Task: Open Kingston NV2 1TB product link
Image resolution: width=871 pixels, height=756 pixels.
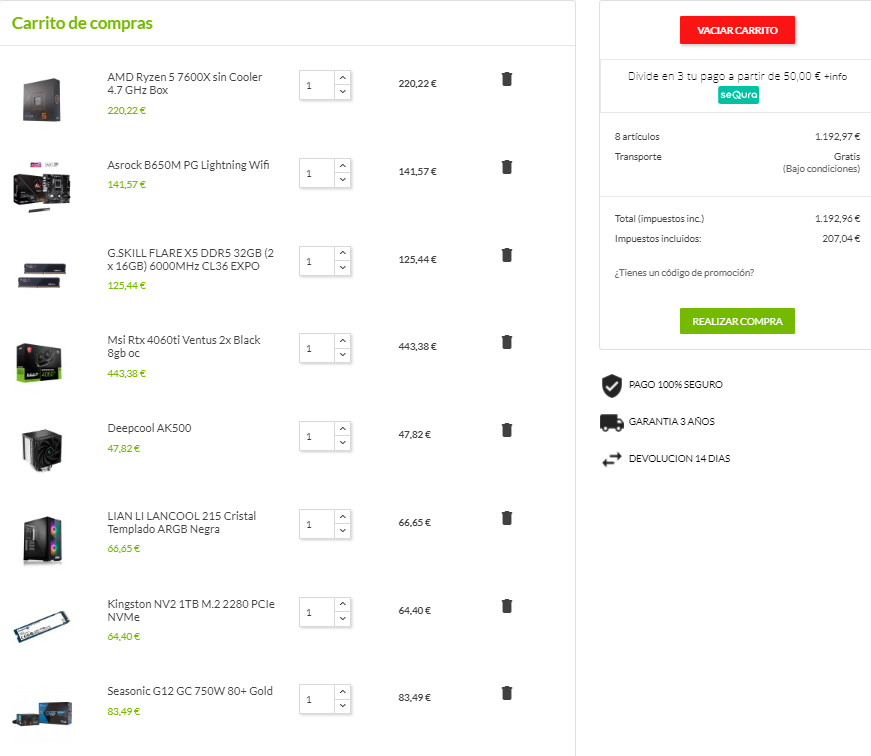Action: (191, 610)
